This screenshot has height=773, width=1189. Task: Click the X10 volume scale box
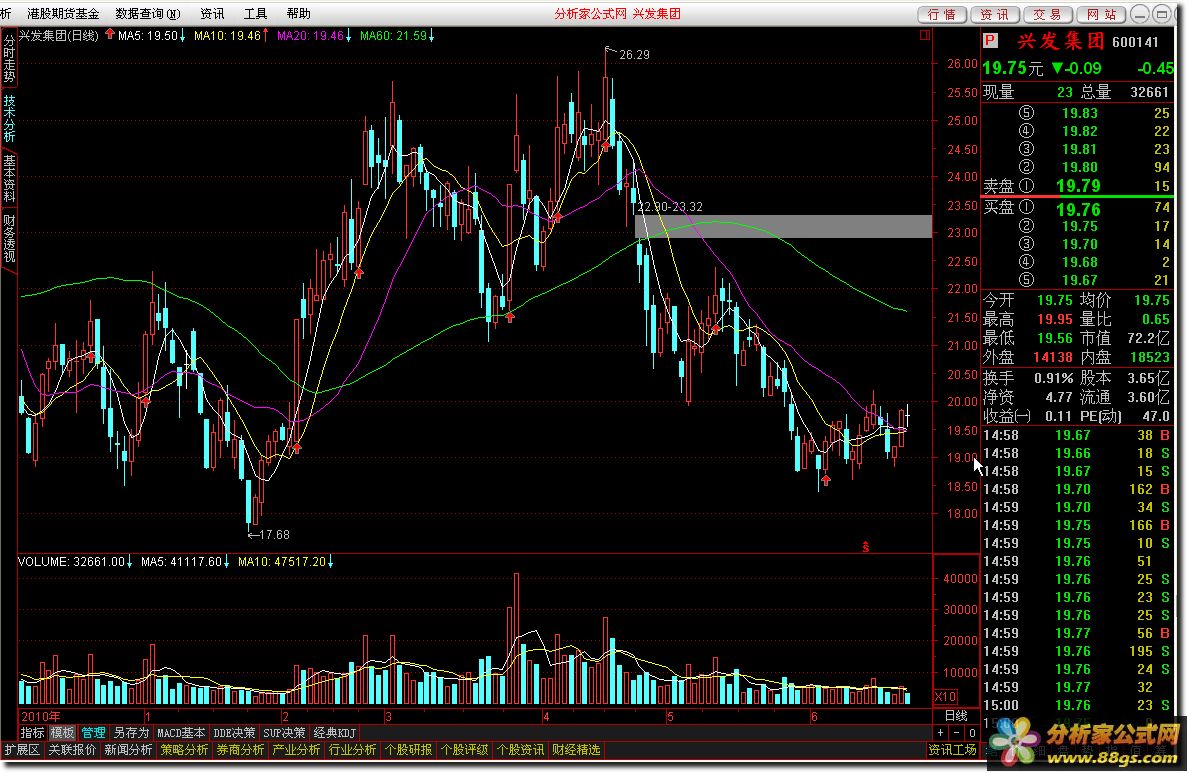click(x=946, y=696)
